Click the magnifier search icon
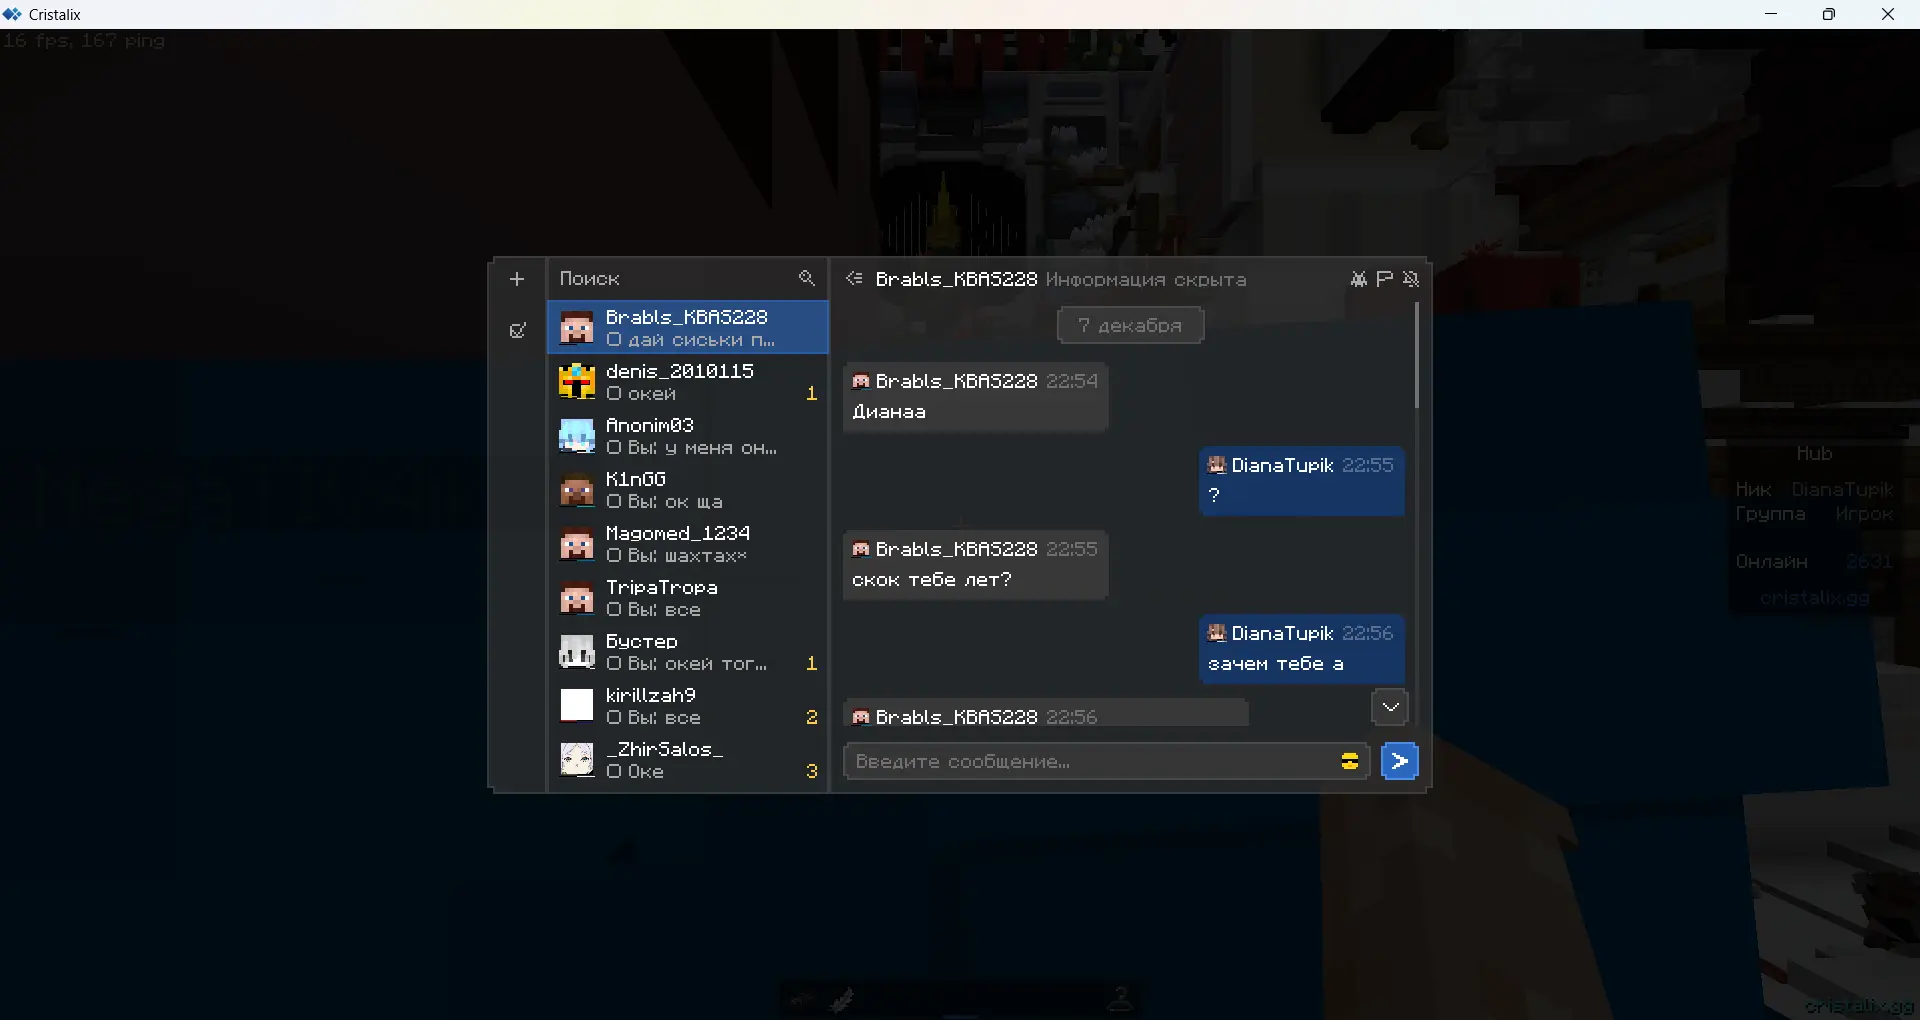The height and width of the screenshot is (1020, 1920). coord(807,278)
